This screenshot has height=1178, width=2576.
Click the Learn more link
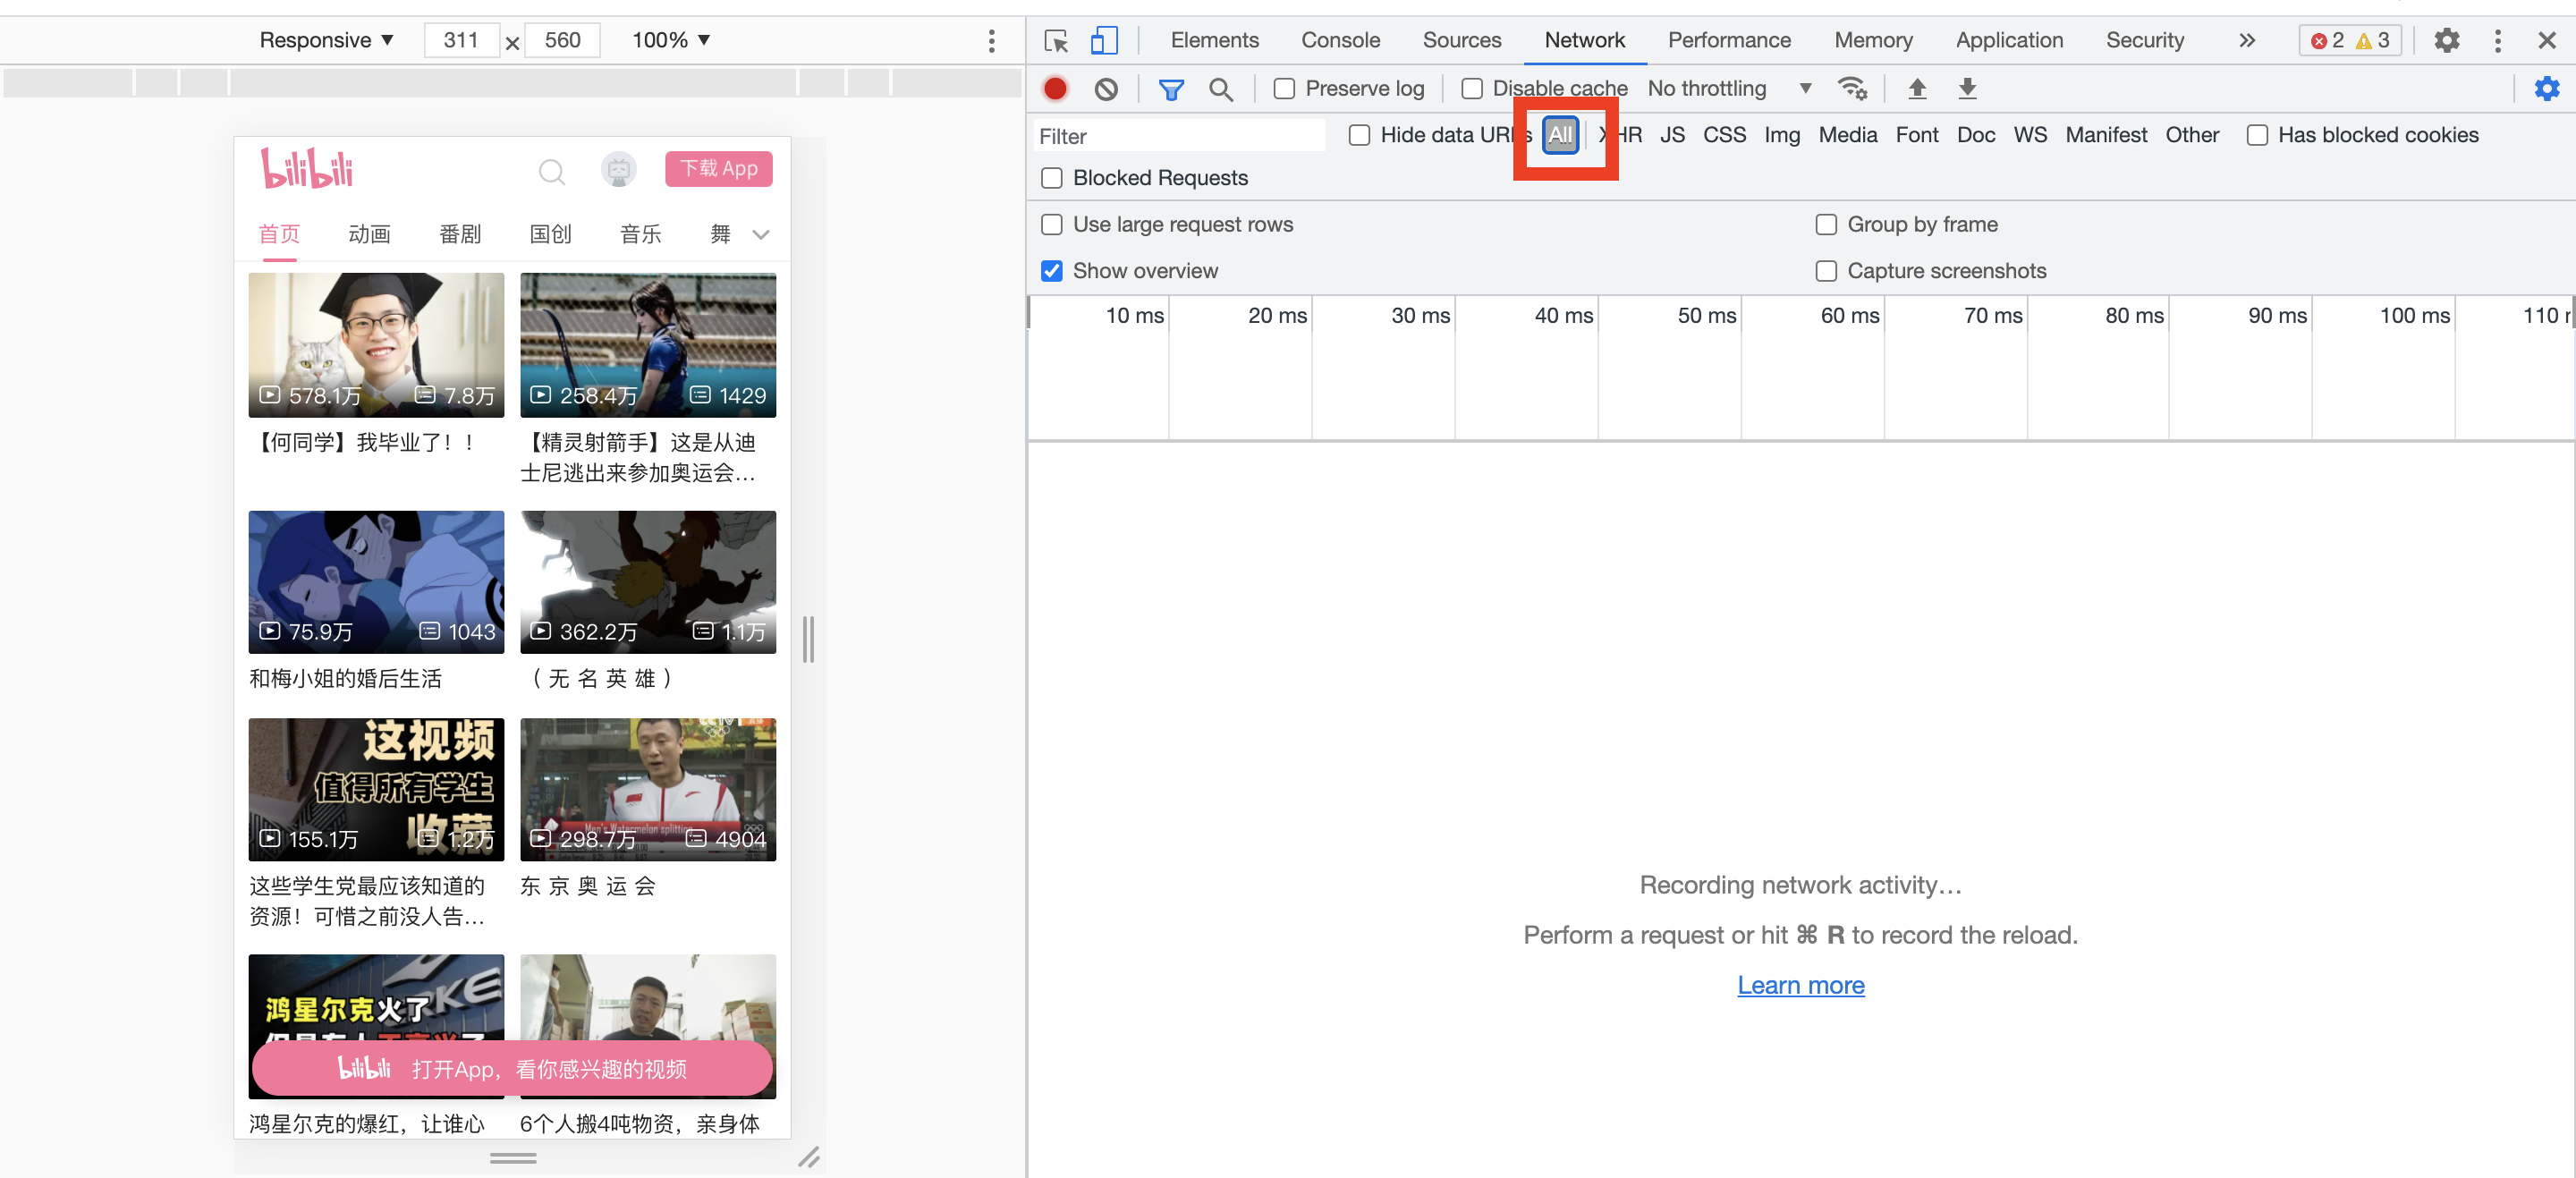pos(1800,985)
